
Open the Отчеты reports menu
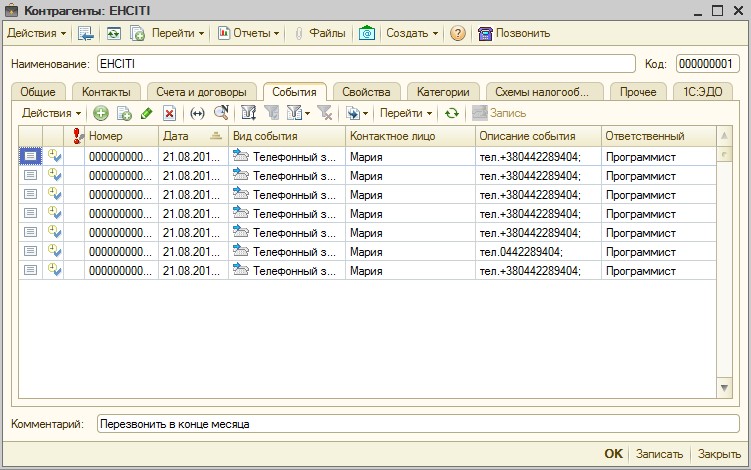pos(249,33)
